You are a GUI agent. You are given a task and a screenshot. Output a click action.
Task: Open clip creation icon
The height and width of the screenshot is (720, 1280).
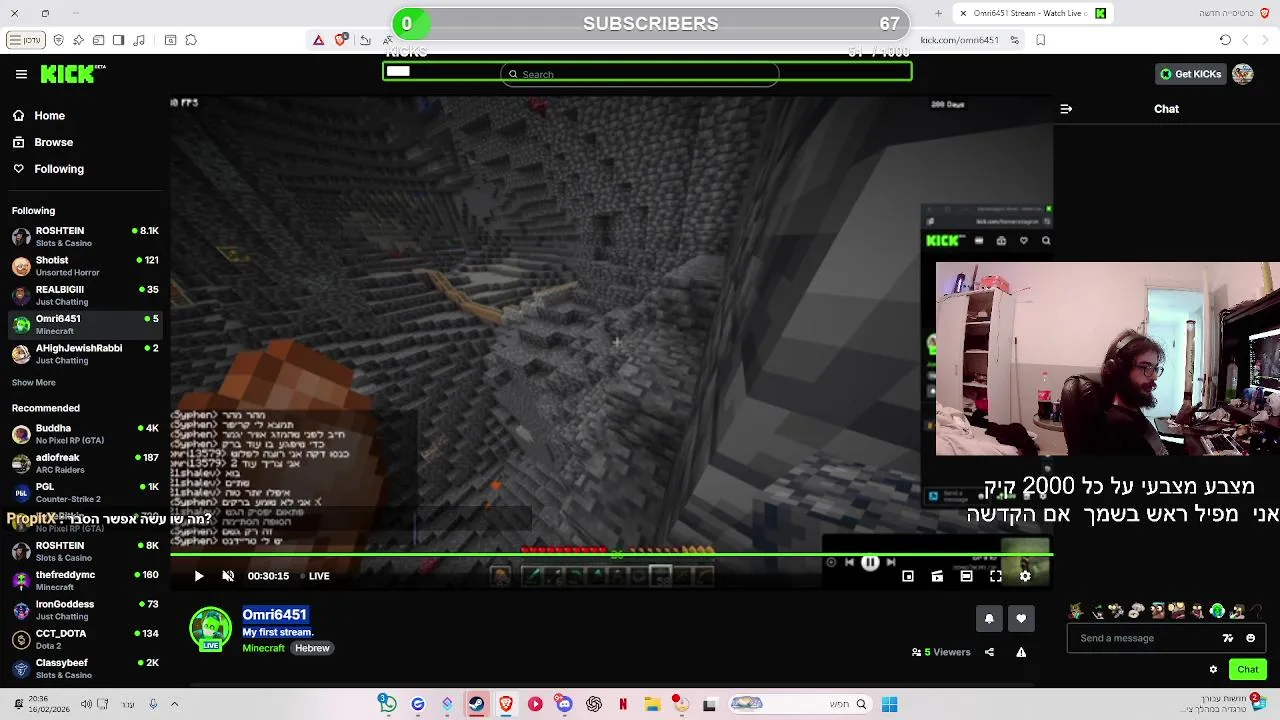[x=937, y=576]
